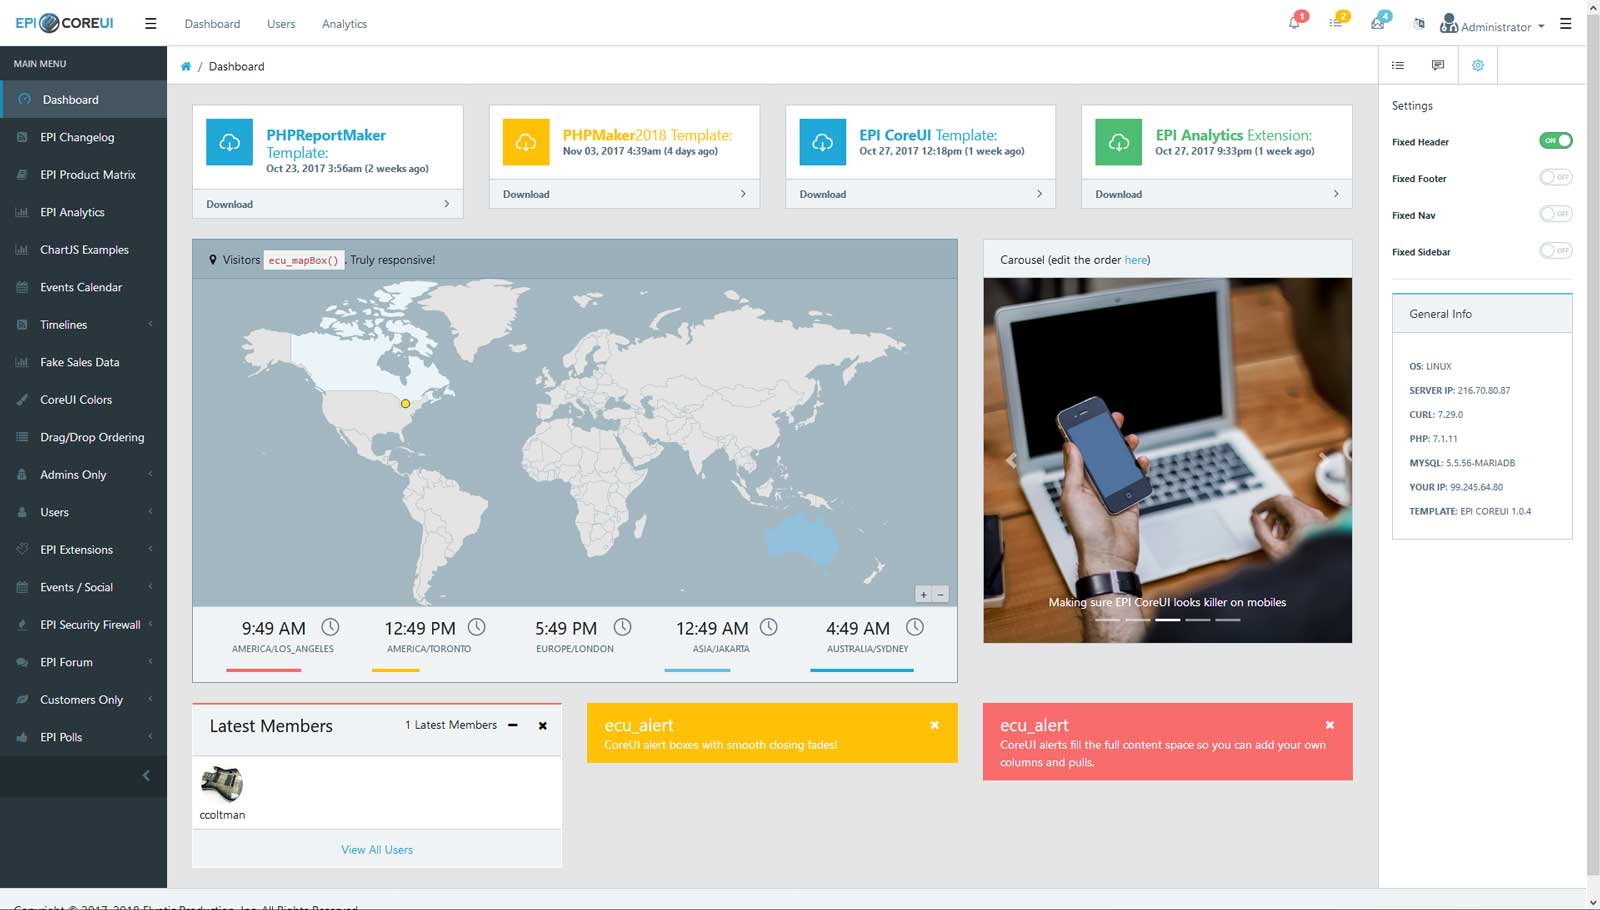
Task: Click the ccoltman member avatar
Action: pyautogui.click(x=222, y=784)
